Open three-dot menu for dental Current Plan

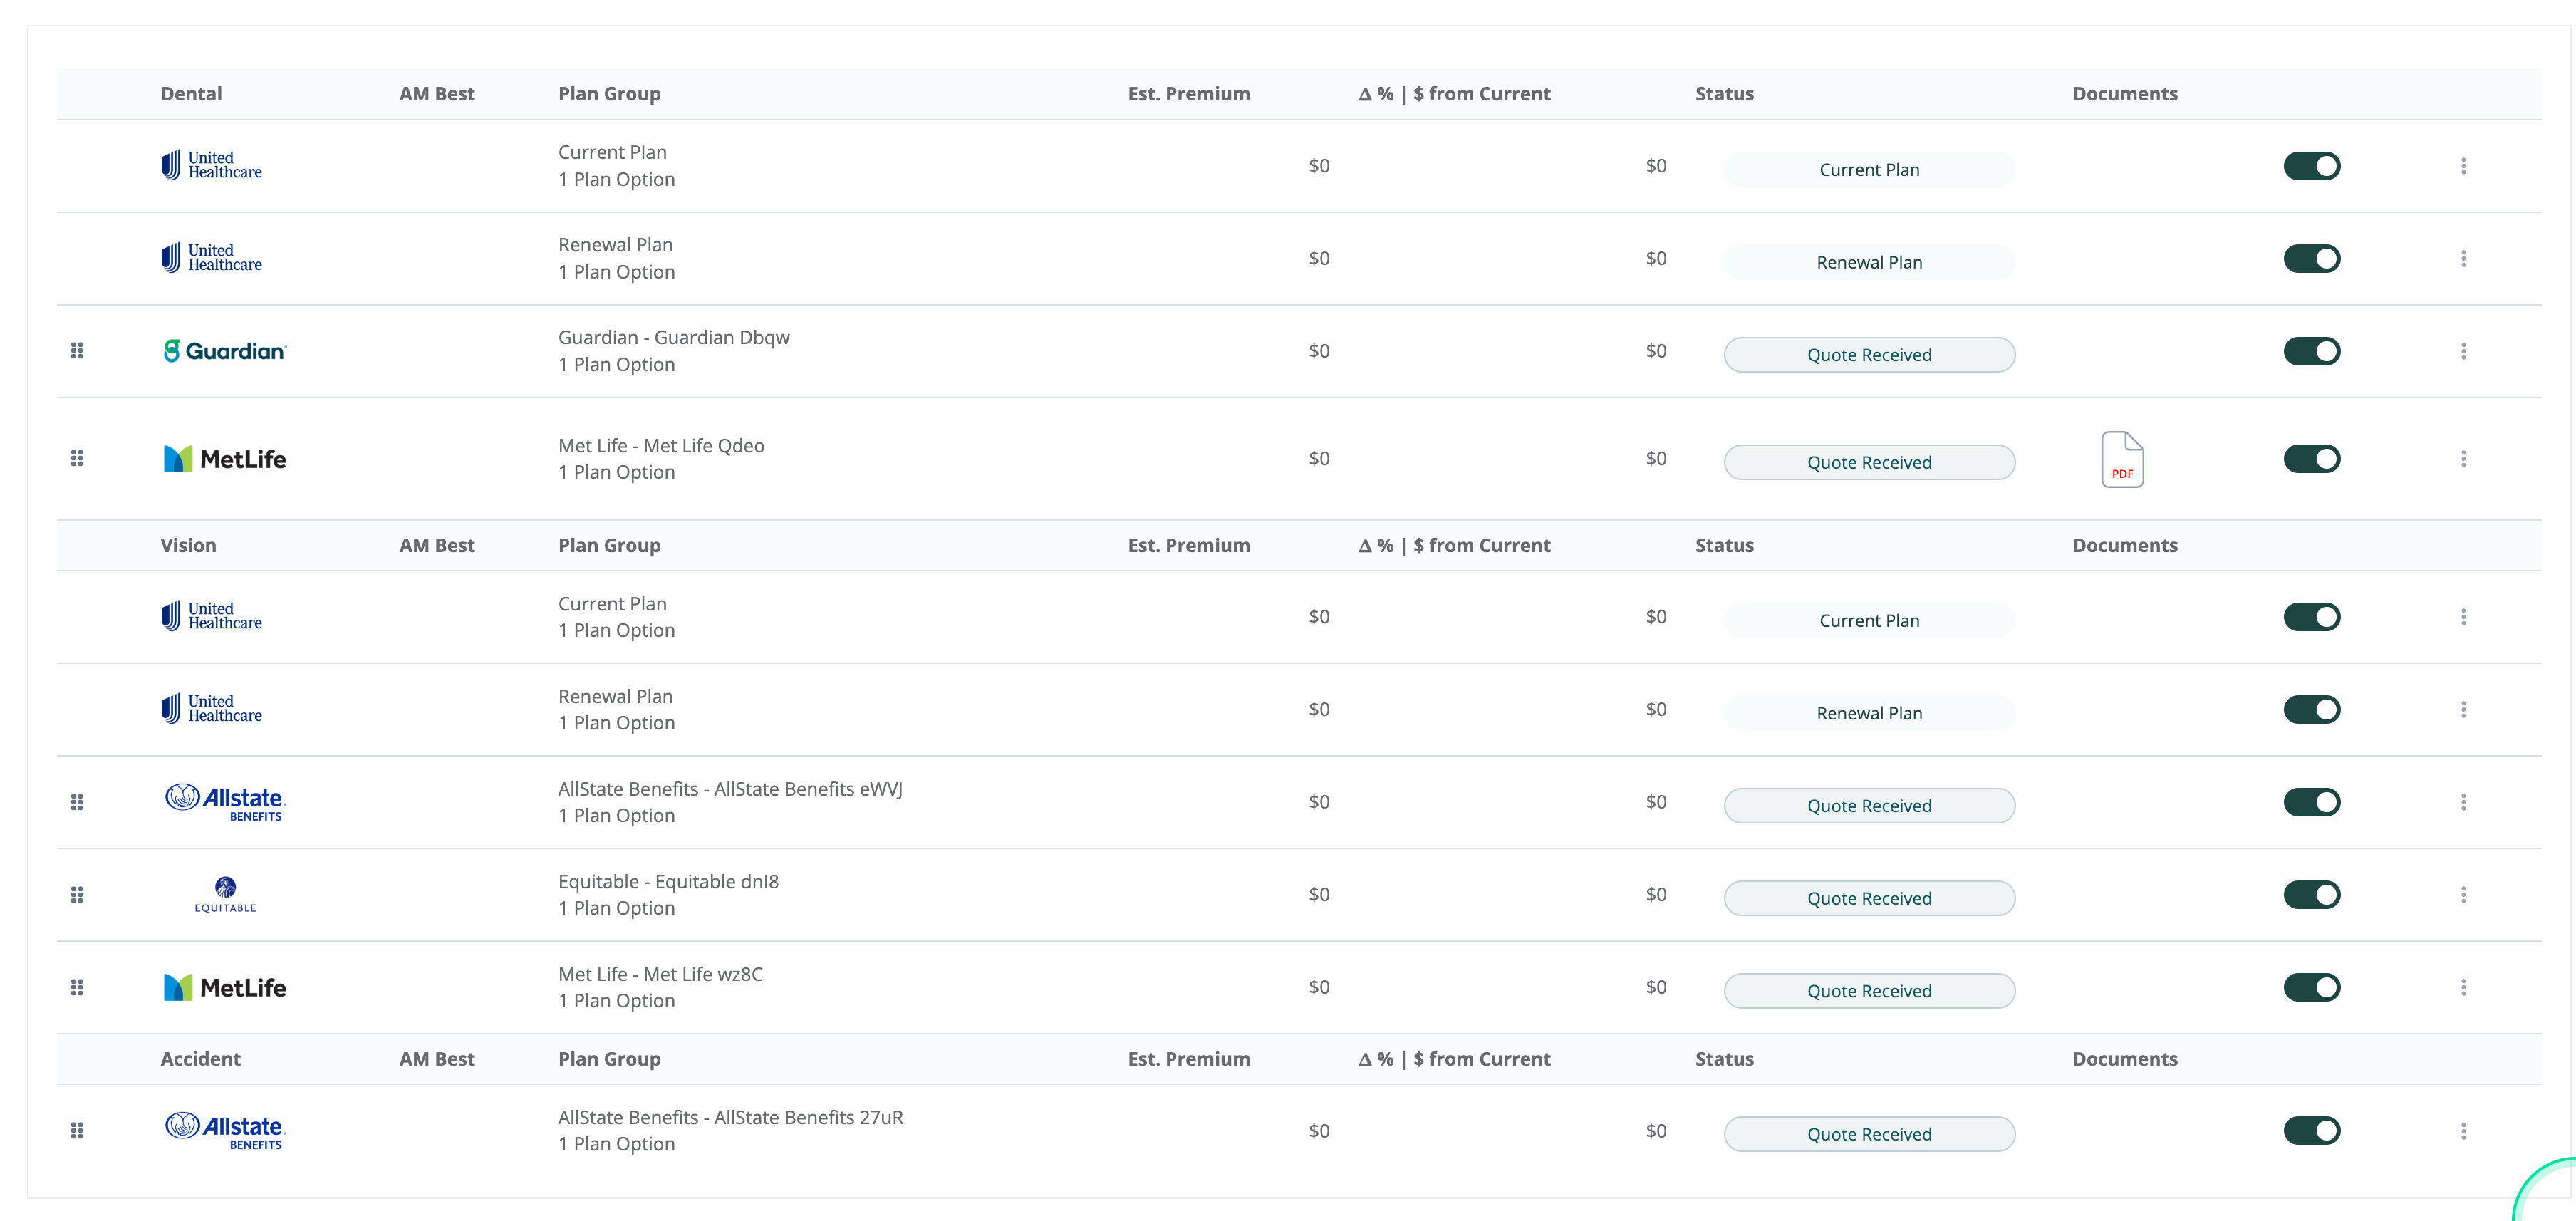(x=2463, y=166)
